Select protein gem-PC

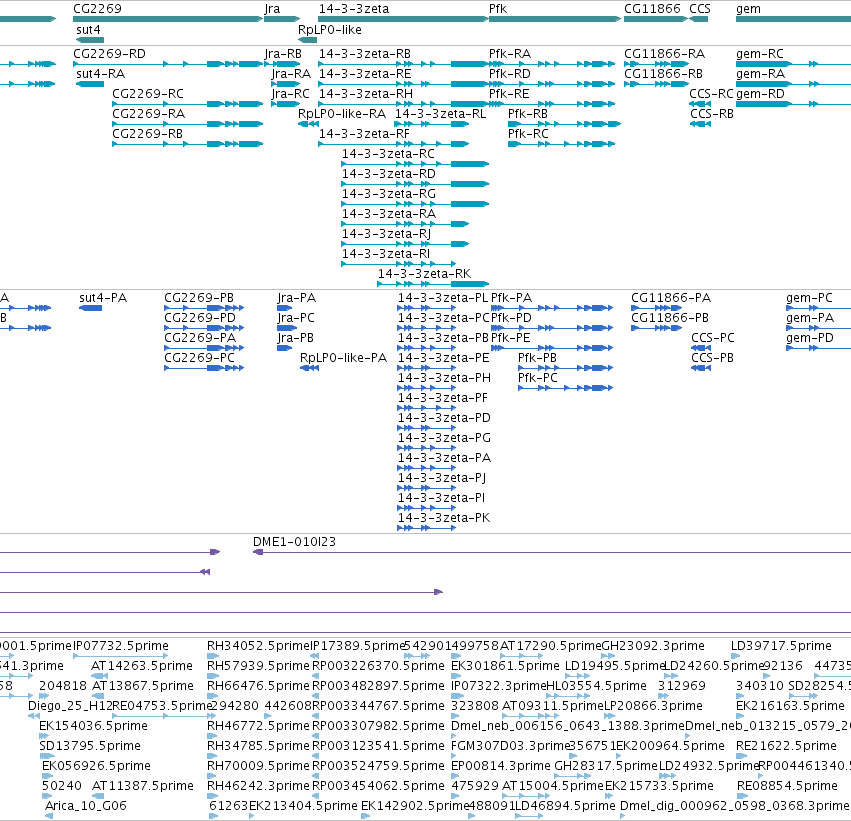click(818, 308)
